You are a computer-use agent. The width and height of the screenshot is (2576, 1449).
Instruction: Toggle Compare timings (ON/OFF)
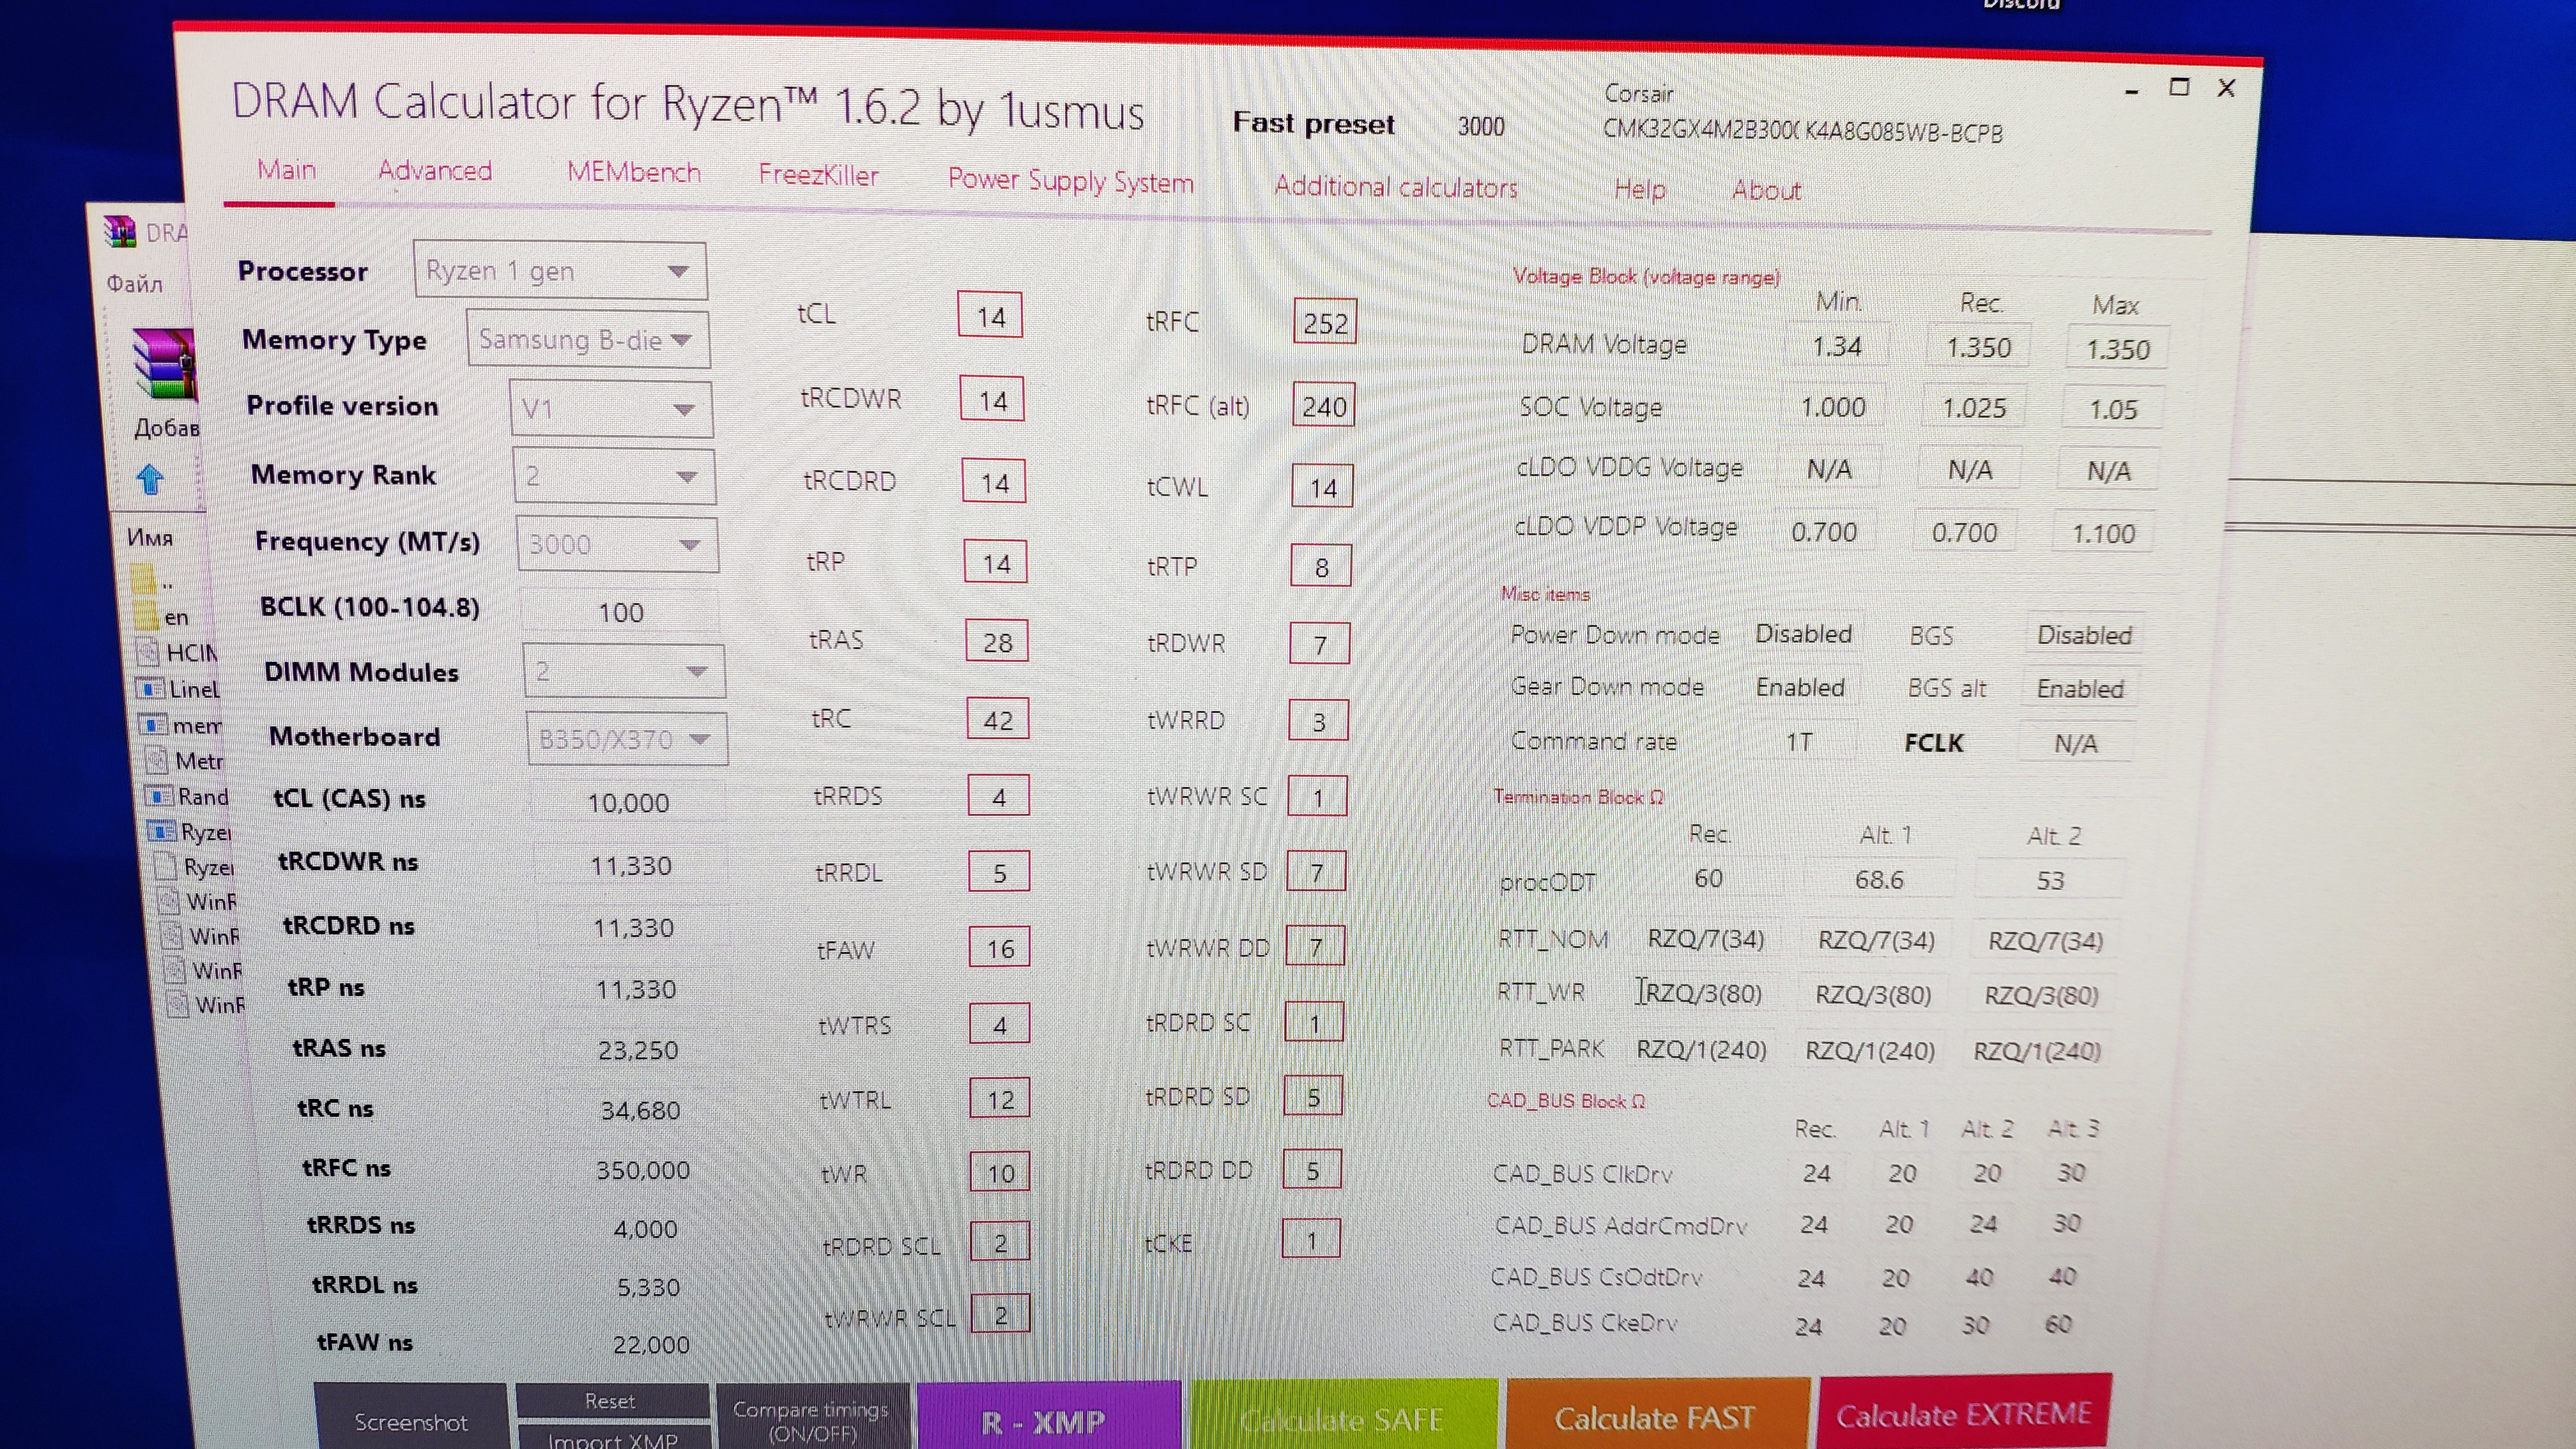click(811, 1420)
